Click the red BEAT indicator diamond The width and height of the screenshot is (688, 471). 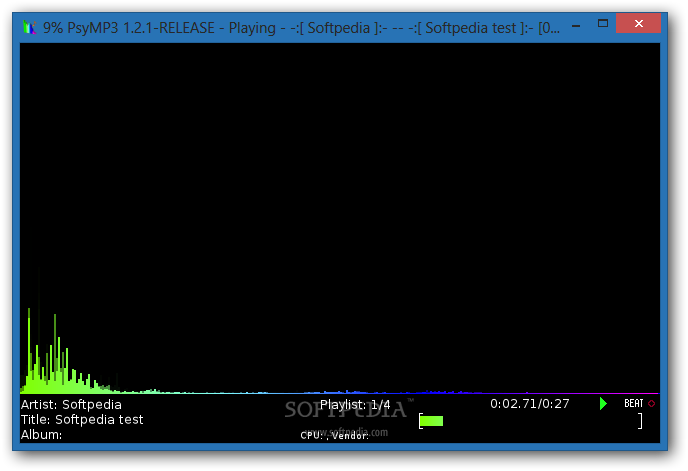(652, 403)
